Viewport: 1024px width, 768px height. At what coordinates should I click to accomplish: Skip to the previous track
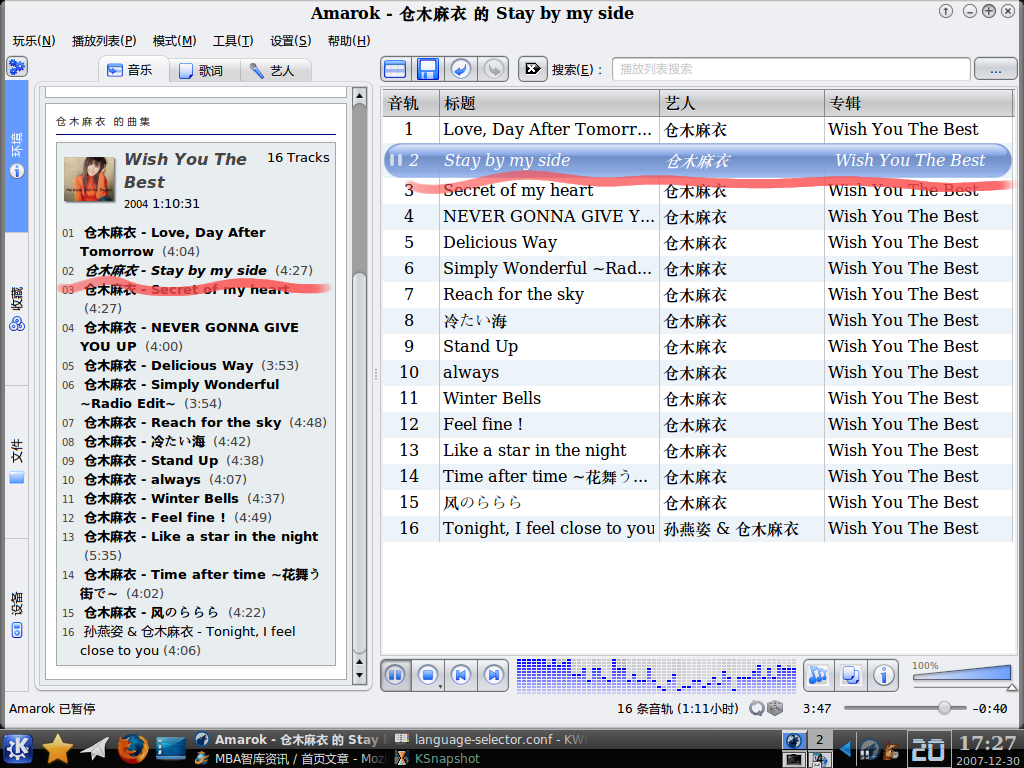coord(461,675)
